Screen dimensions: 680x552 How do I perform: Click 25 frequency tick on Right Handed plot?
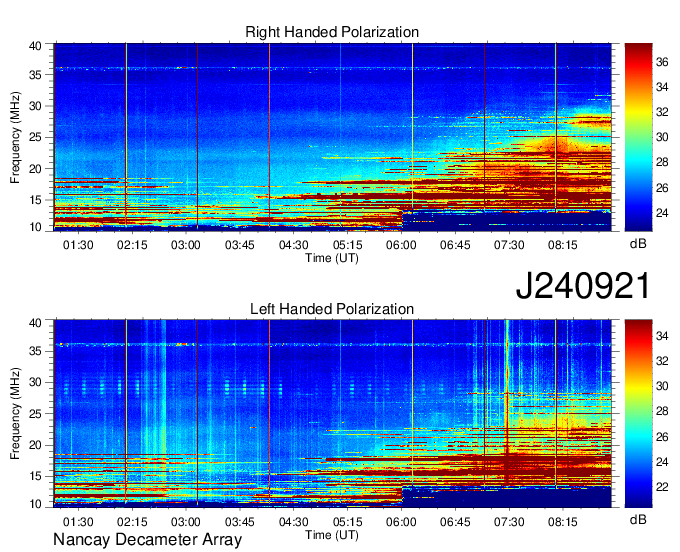(x=35, y=137)
